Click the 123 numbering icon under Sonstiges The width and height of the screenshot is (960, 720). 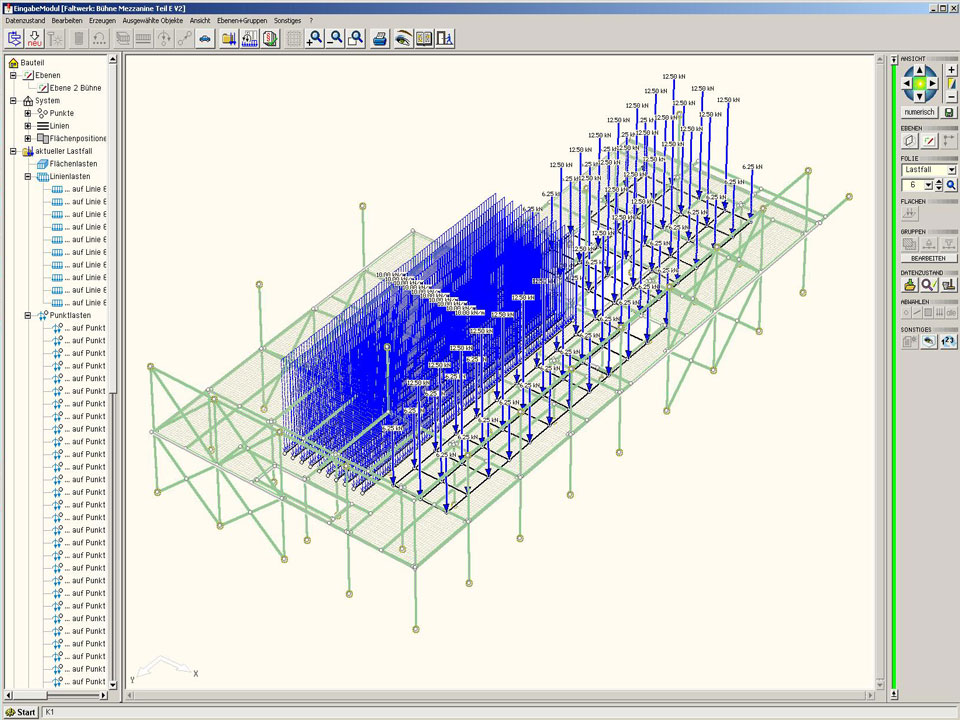pyautogui.click(x=948, y=341)
